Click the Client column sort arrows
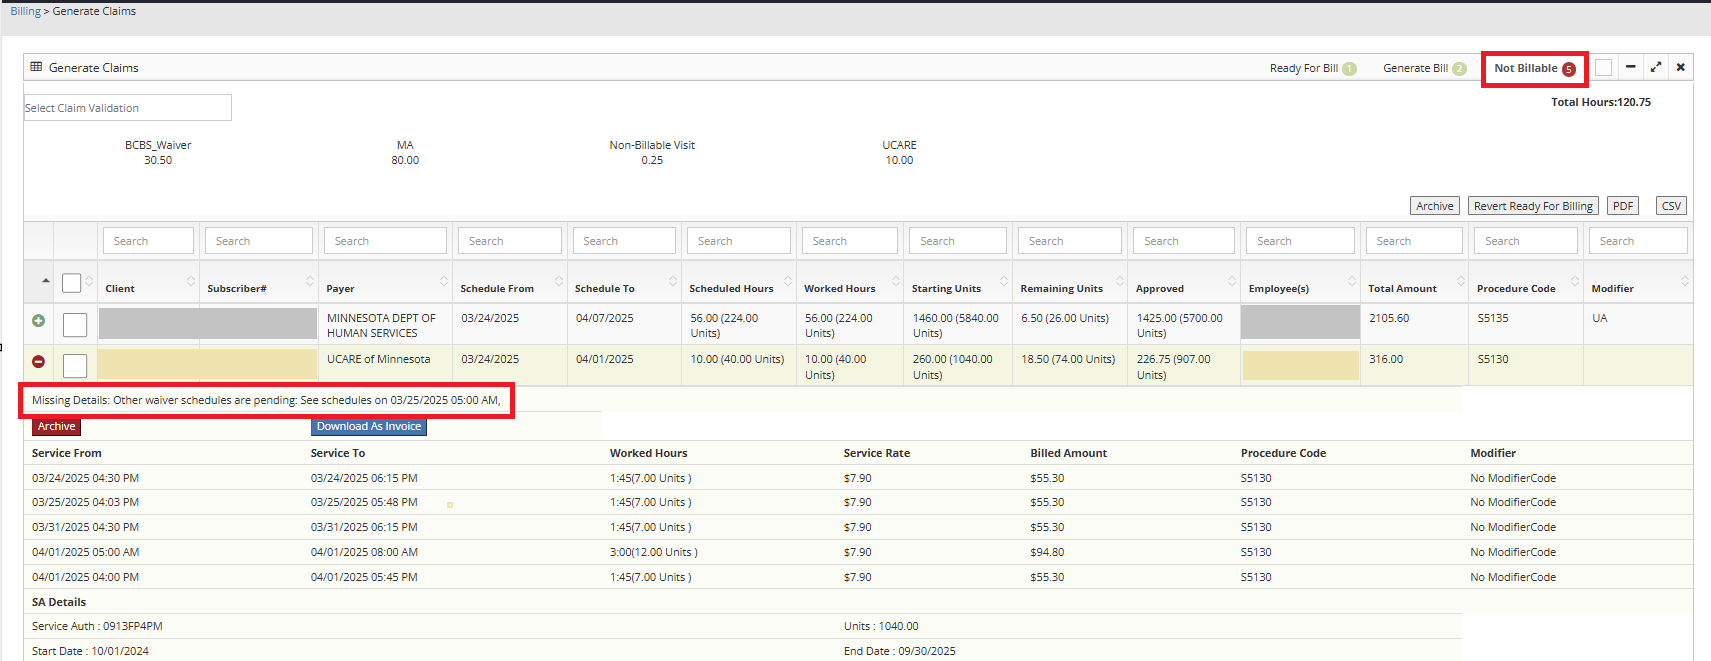Image resolution: width=1711 pixels, height=661 pixels. pyautogui.click(x=191, y=282)
